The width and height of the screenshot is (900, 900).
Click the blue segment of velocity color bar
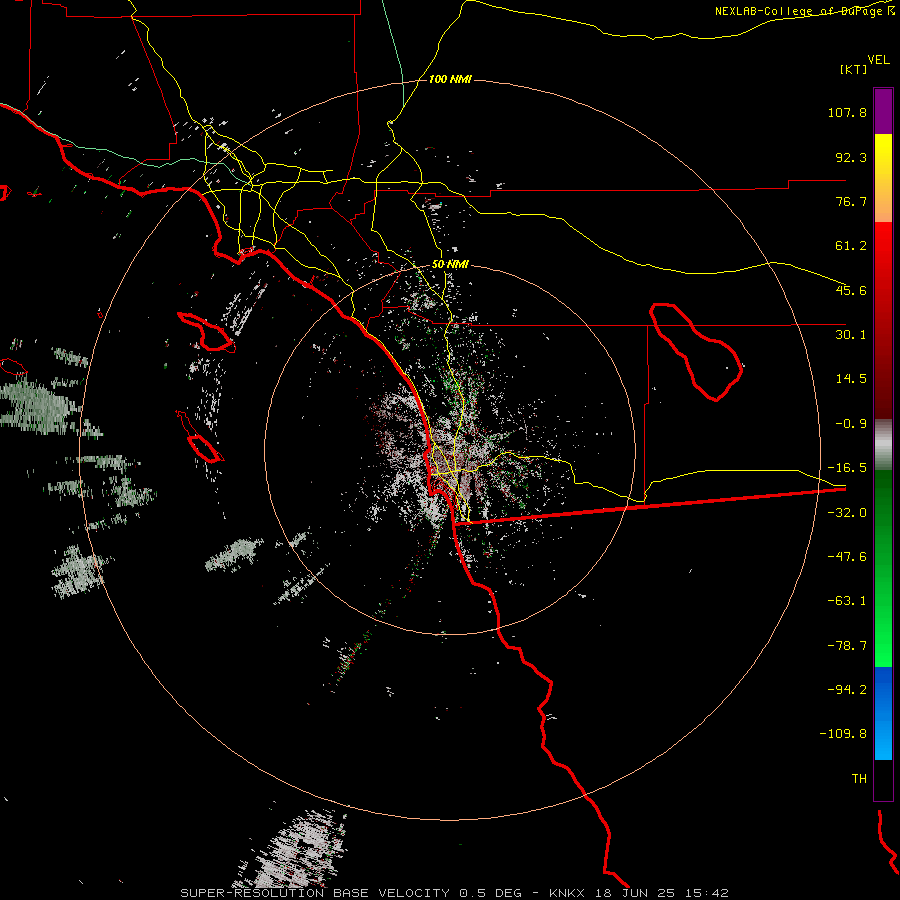(883, 713)
